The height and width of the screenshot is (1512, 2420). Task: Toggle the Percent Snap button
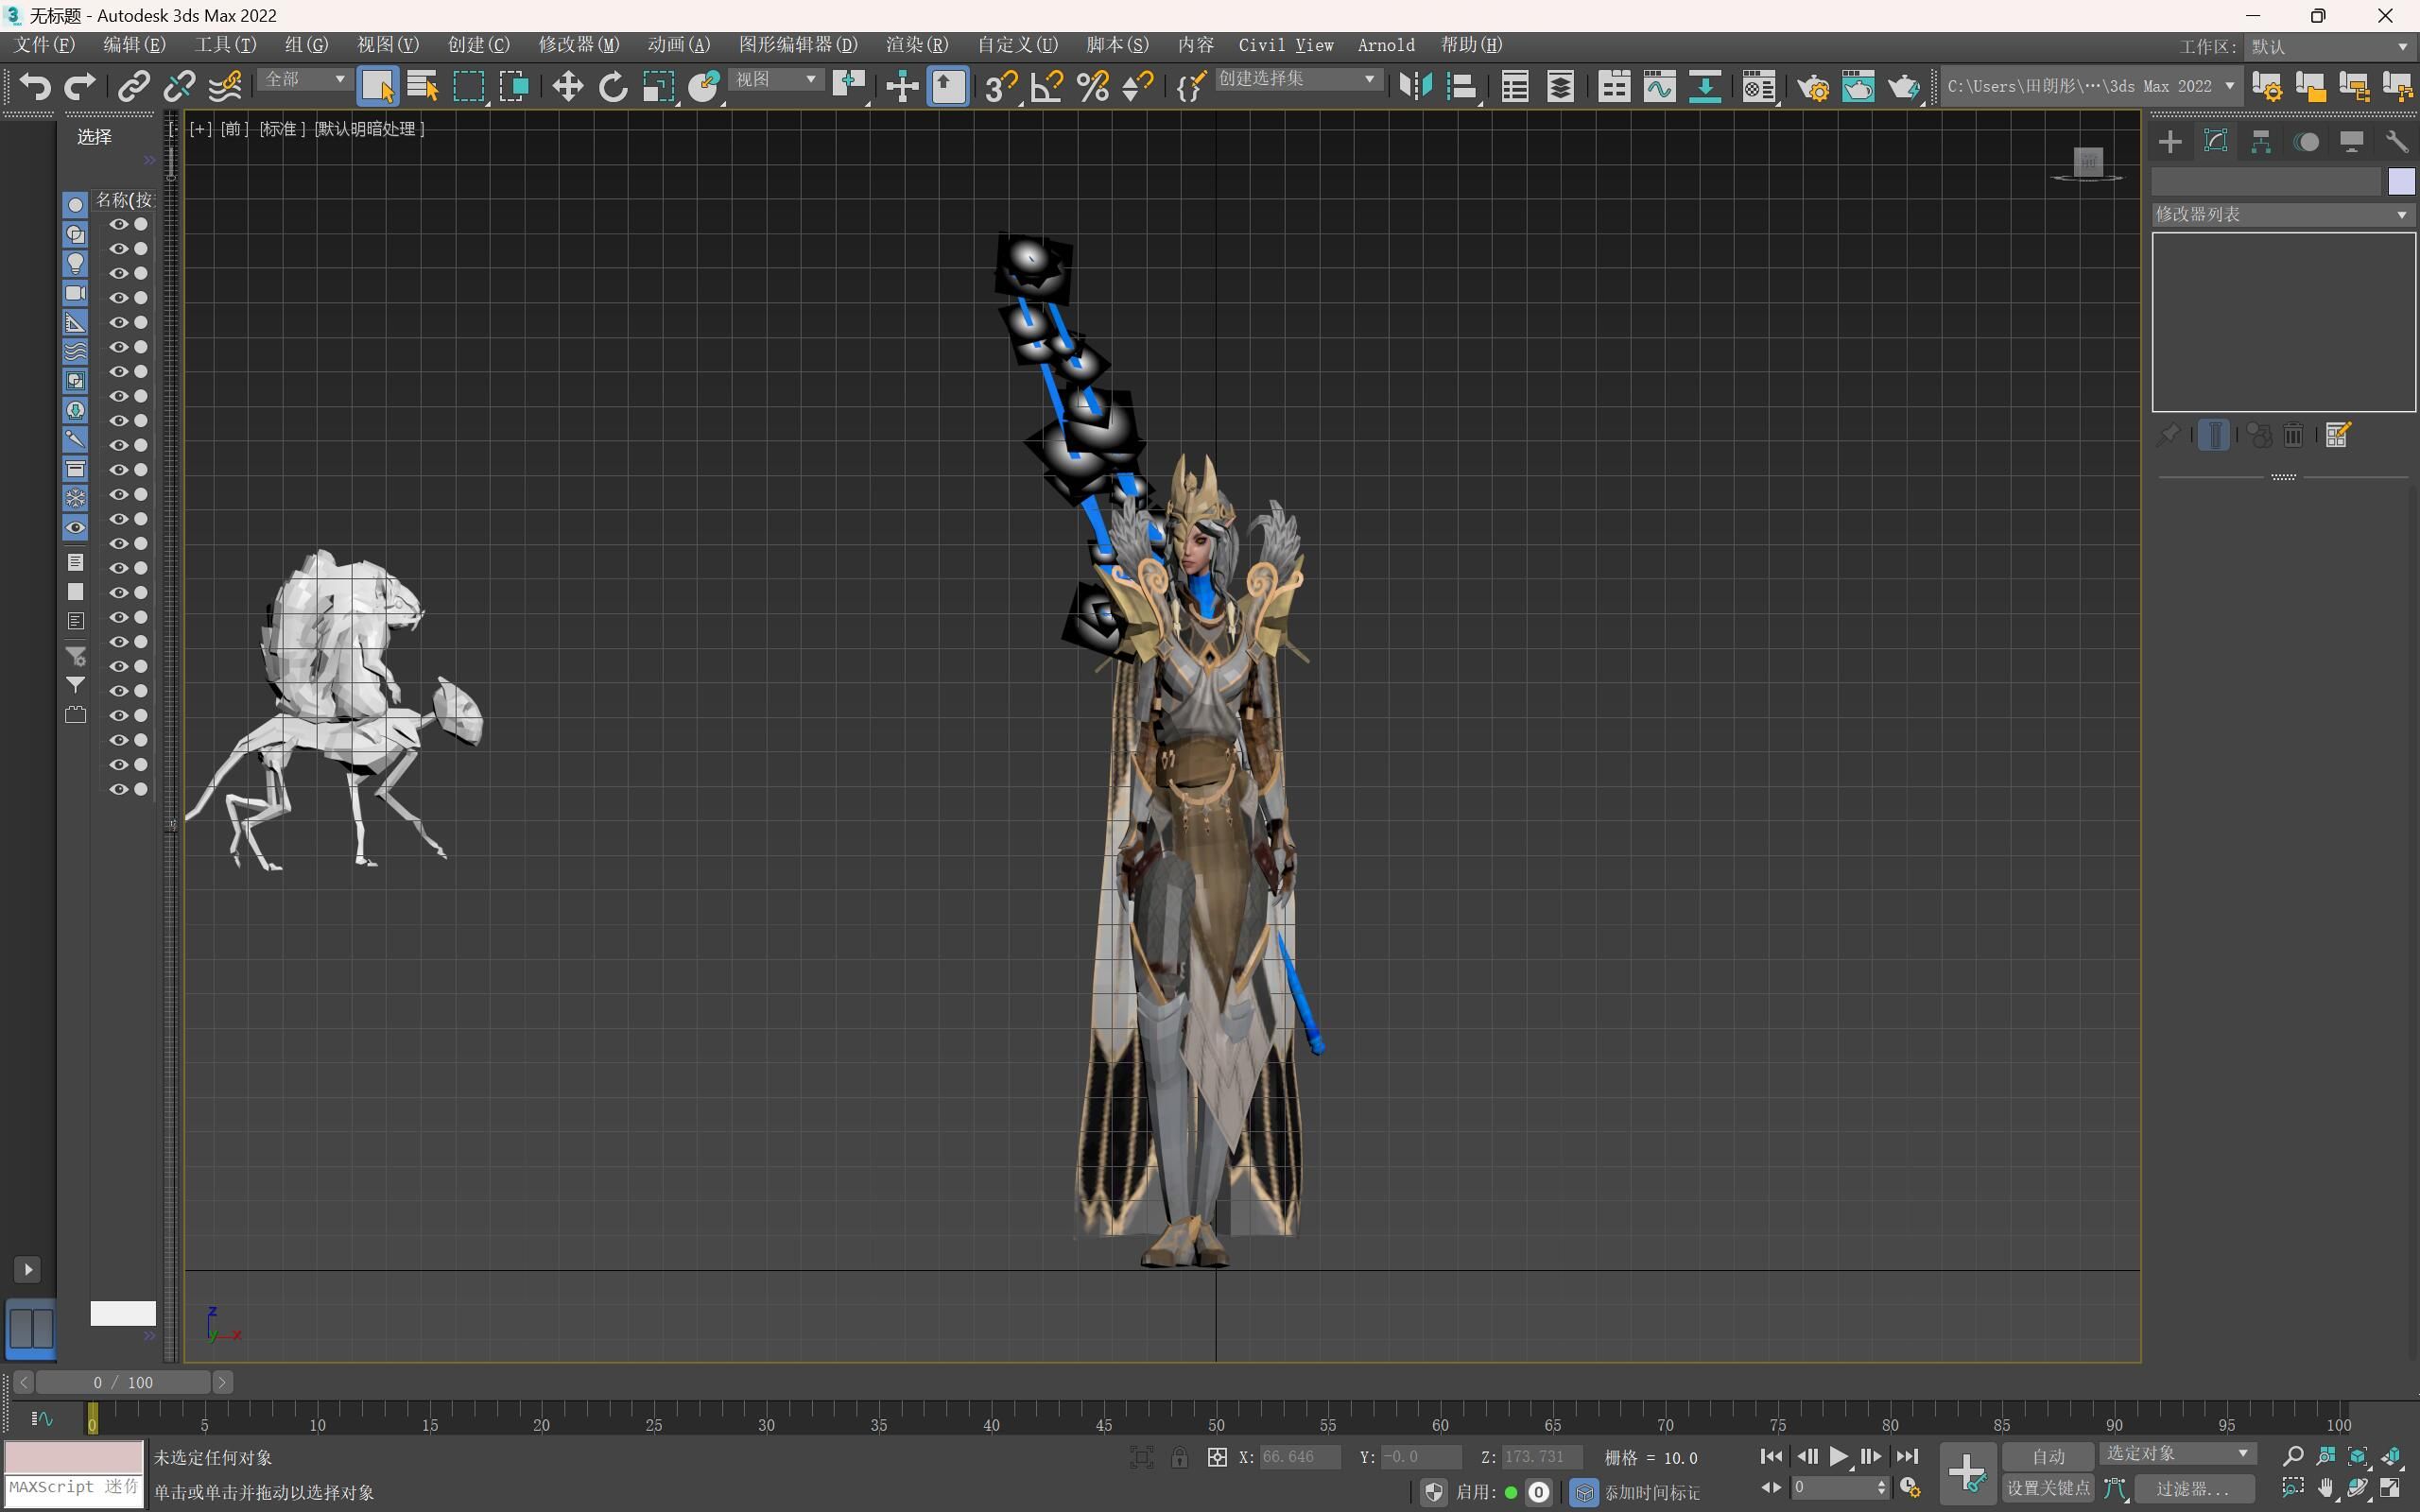click(1093, 87)
